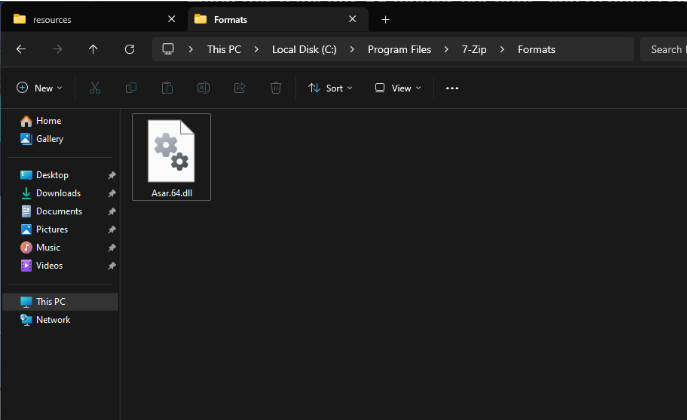Open Downloads in the navigation pane

pyautogui.click(x=58, y=193)
